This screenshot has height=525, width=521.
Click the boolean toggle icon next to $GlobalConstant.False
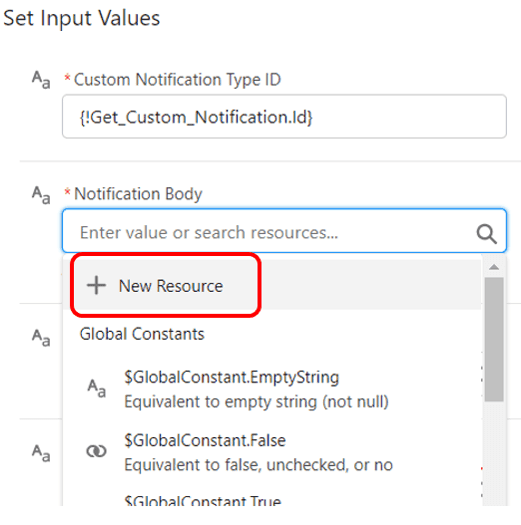96,451
